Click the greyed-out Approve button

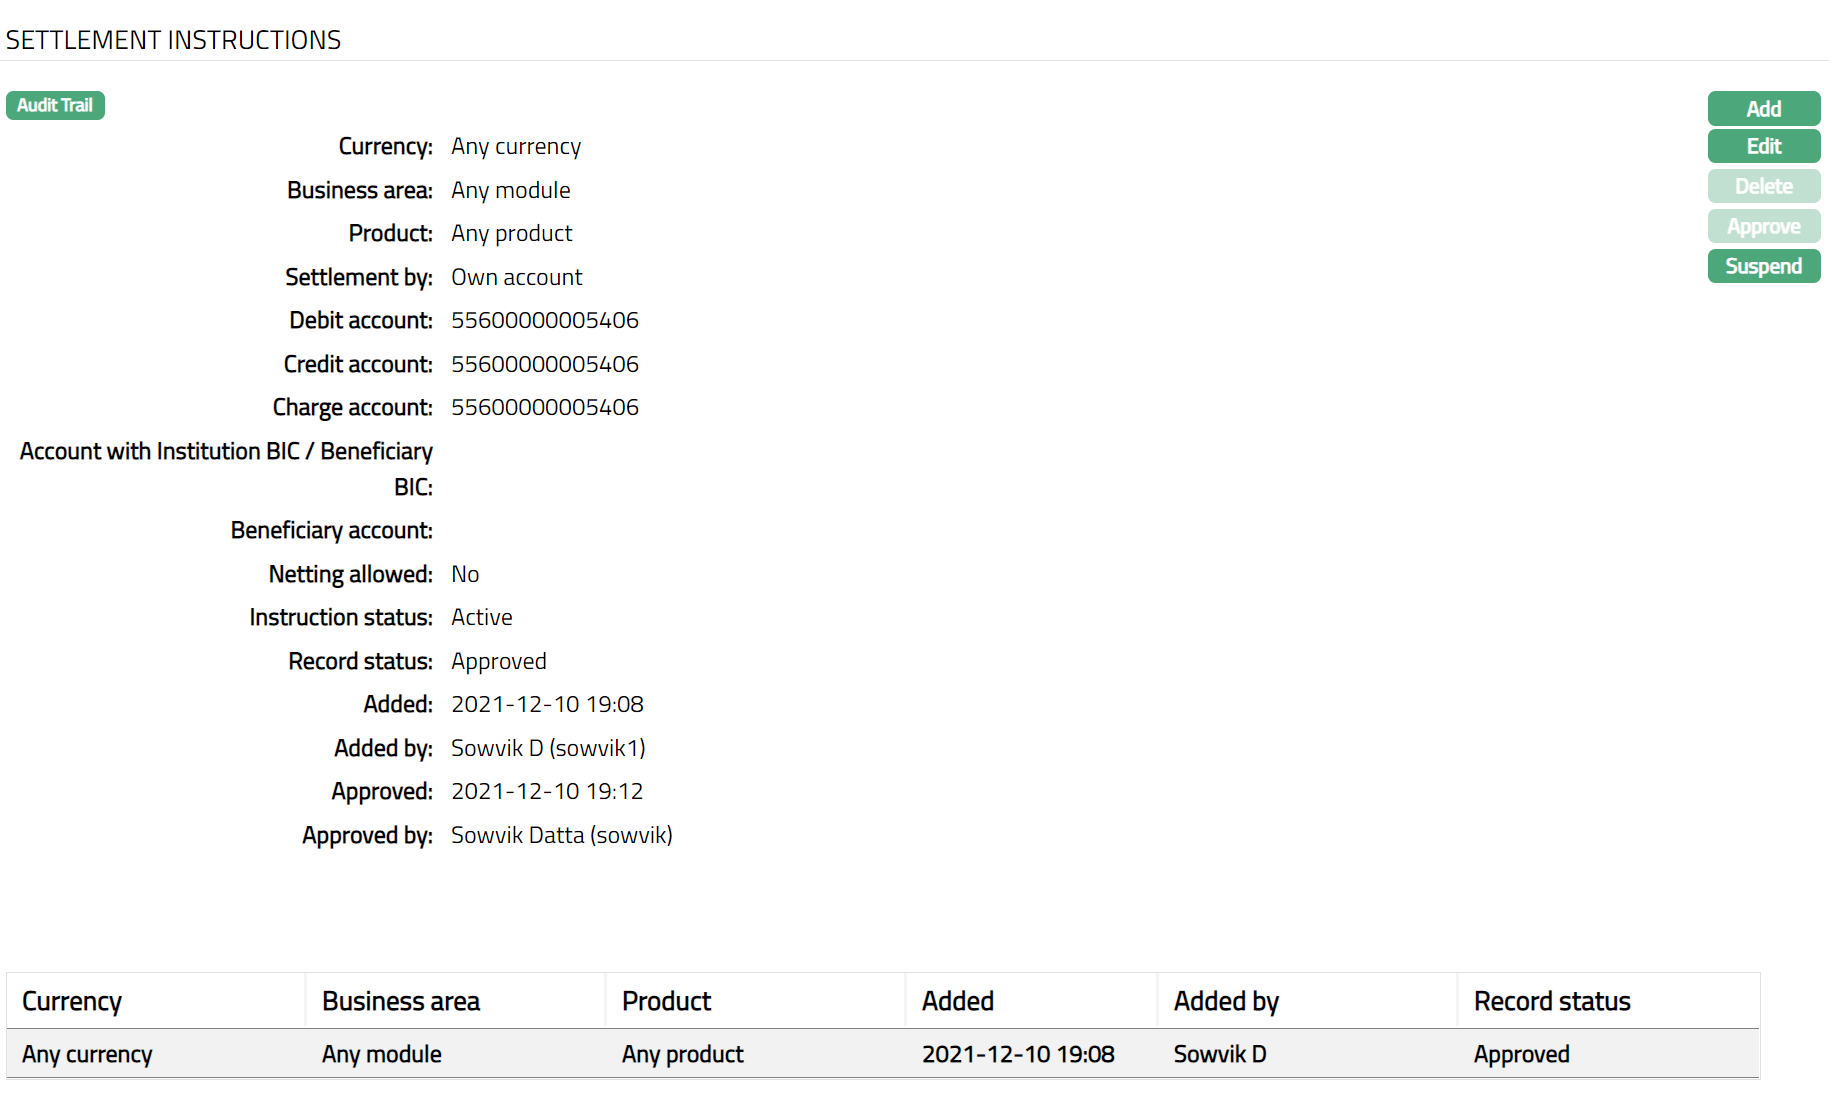click(x=1763, y=226)
